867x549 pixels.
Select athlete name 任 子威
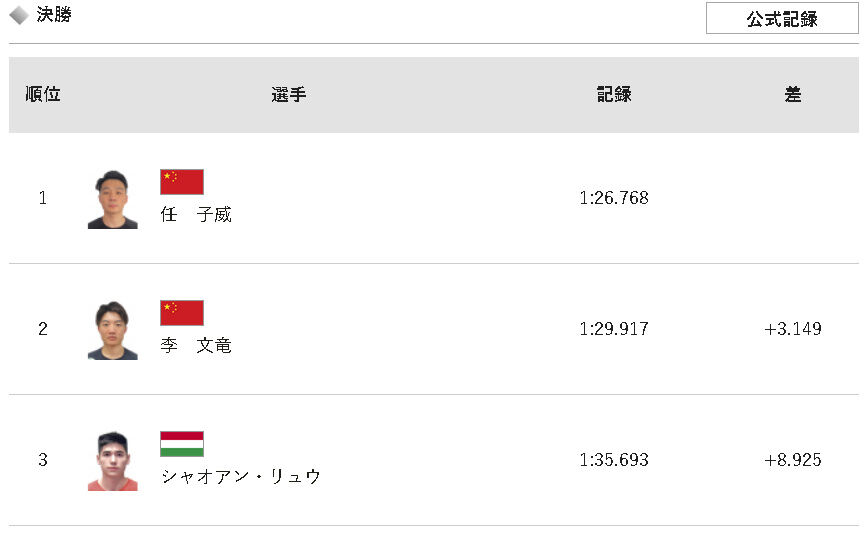(196, 214)
